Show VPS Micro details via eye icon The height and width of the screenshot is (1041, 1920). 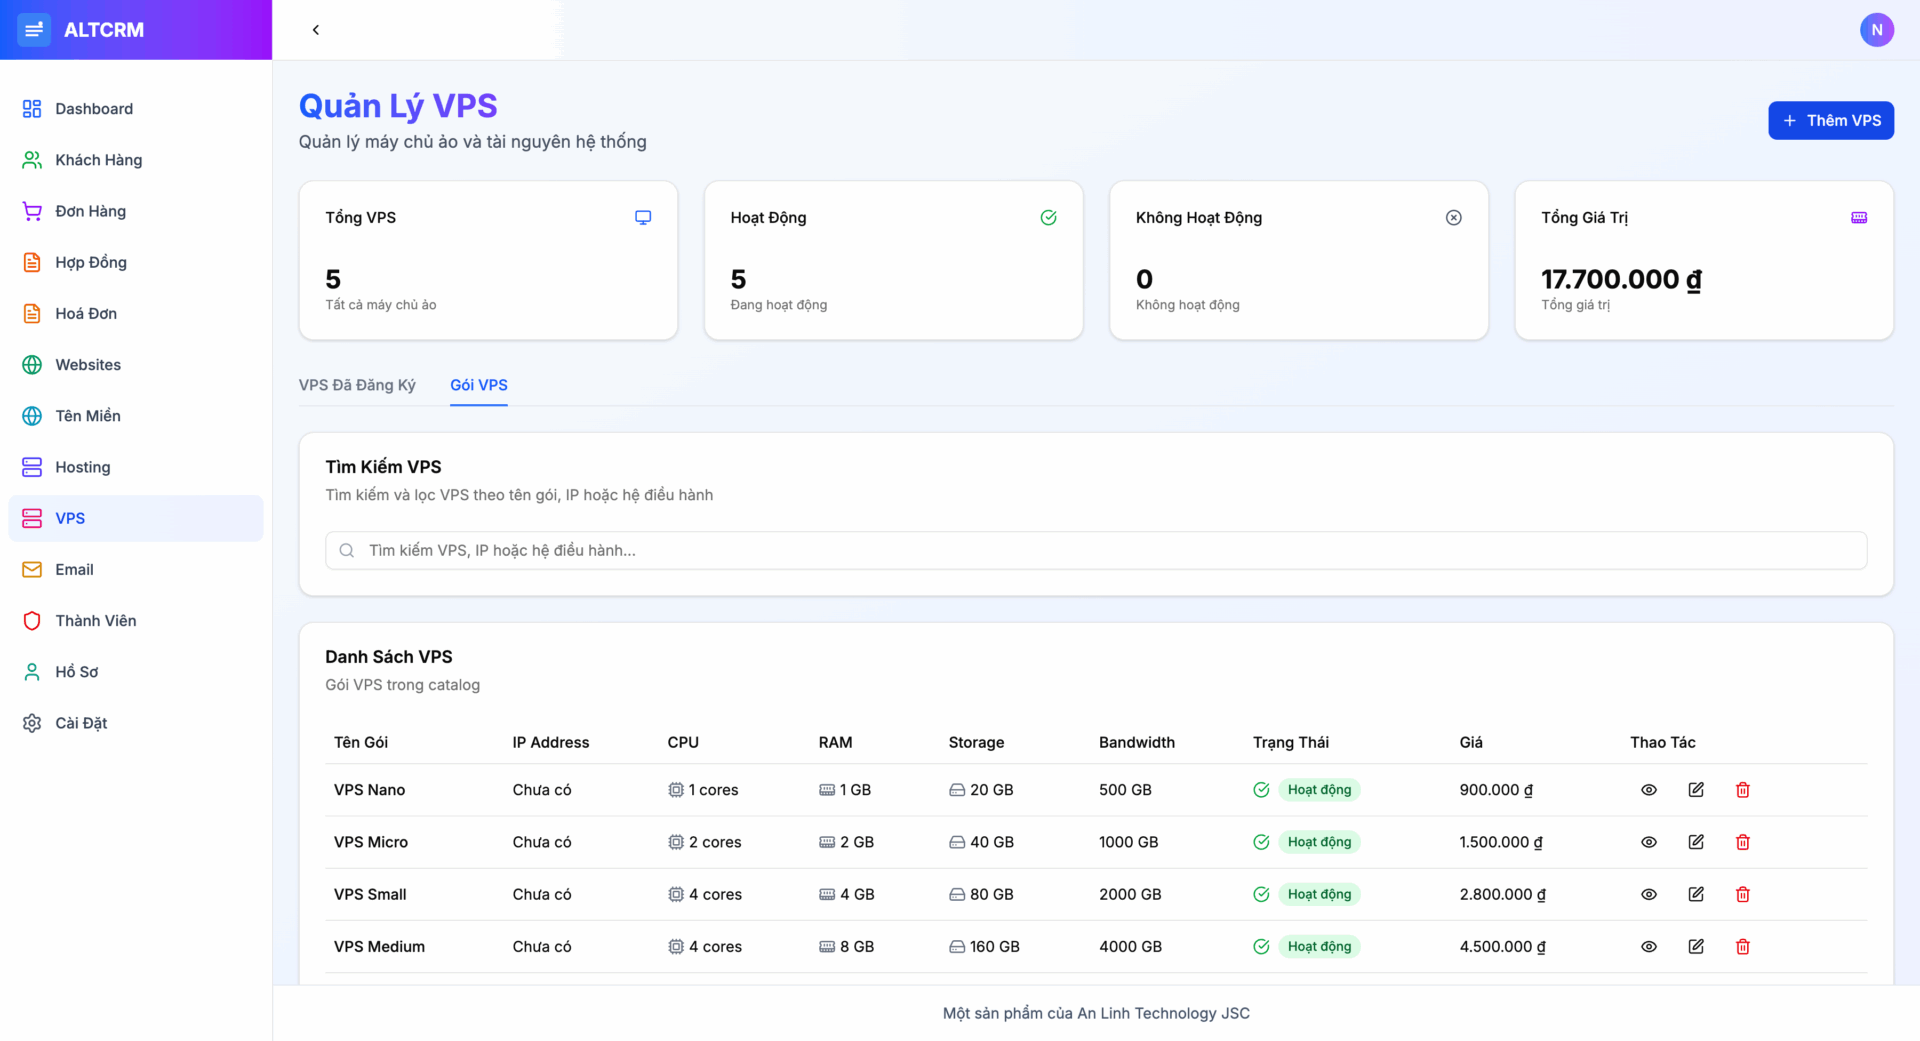pyautogui.click(x=1649, y=841)
